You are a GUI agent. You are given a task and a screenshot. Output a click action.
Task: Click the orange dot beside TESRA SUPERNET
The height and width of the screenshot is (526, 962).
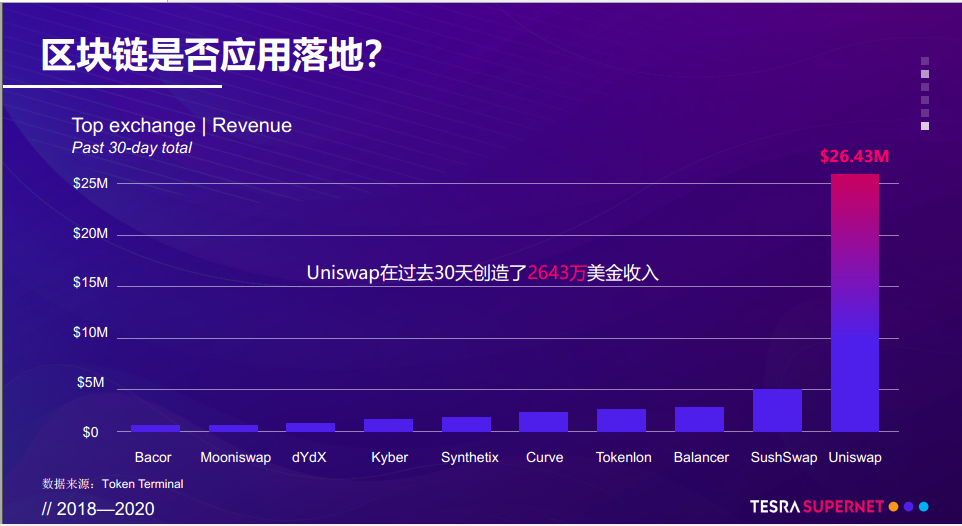tap(893, 506)
